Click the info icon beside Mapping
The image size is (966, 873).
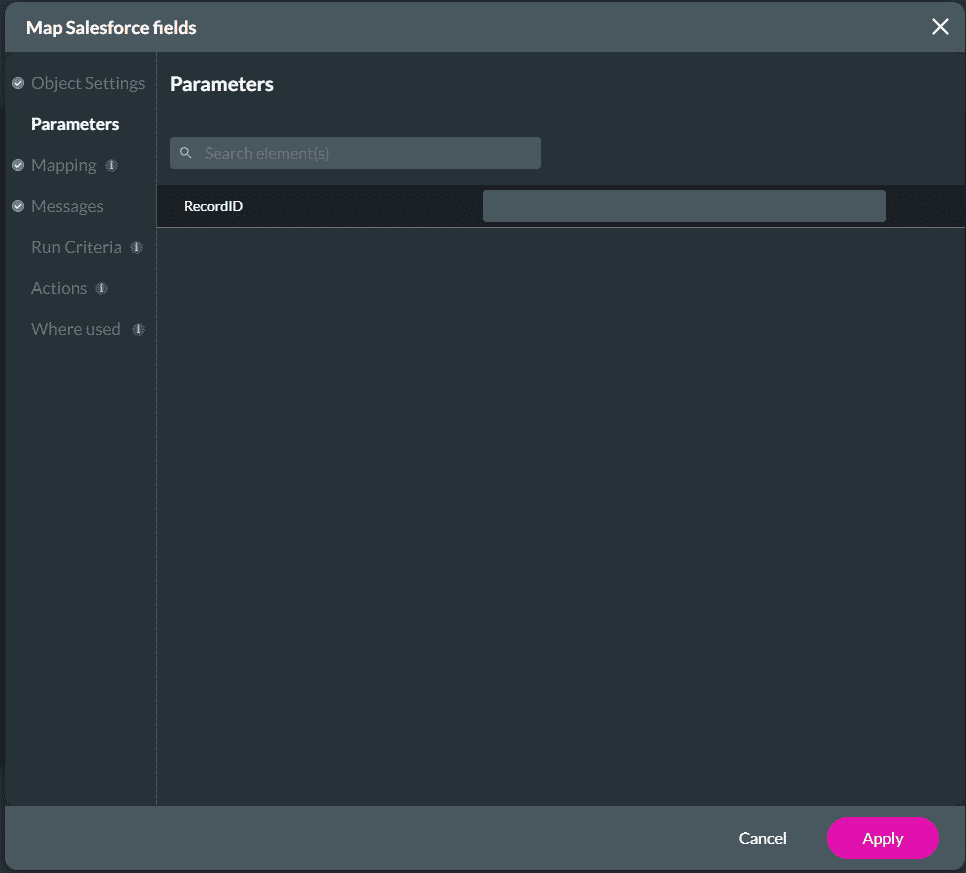pos(111,165)
